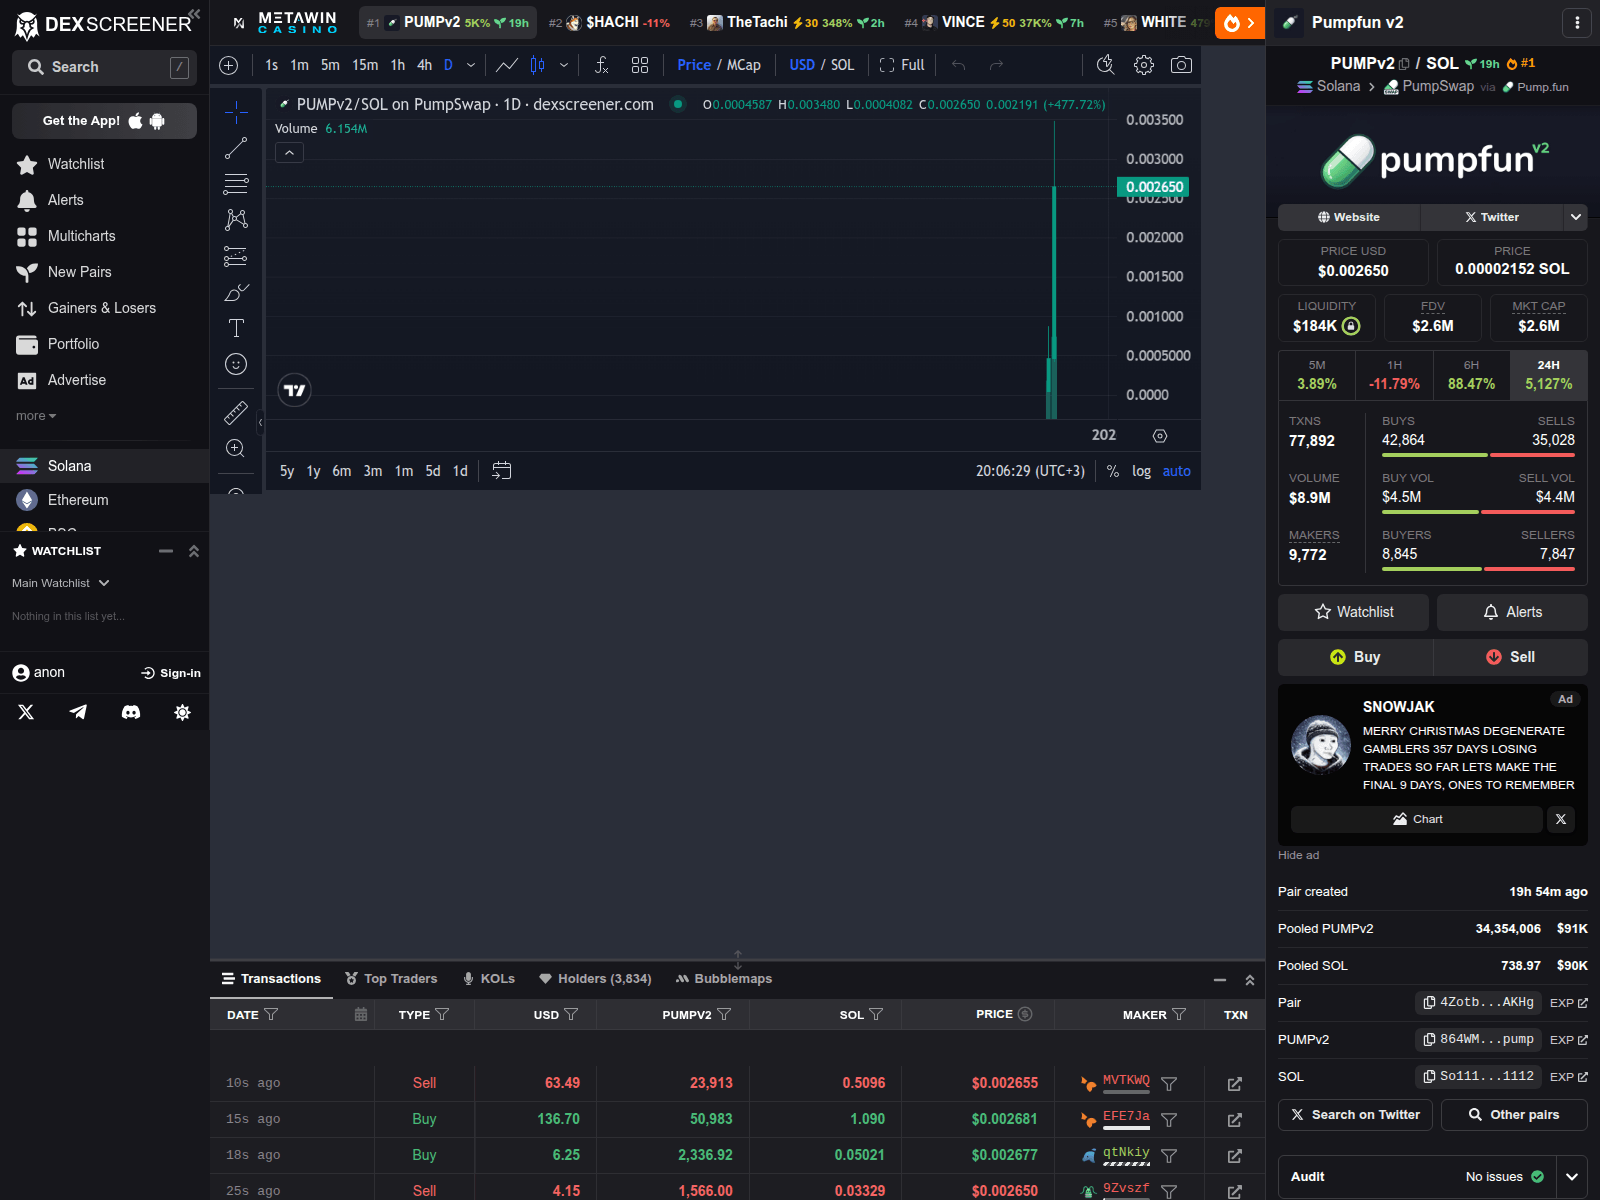Toggle the theme sun icon
Viewport: 1600px width, 1200px height.
point(182,712)
